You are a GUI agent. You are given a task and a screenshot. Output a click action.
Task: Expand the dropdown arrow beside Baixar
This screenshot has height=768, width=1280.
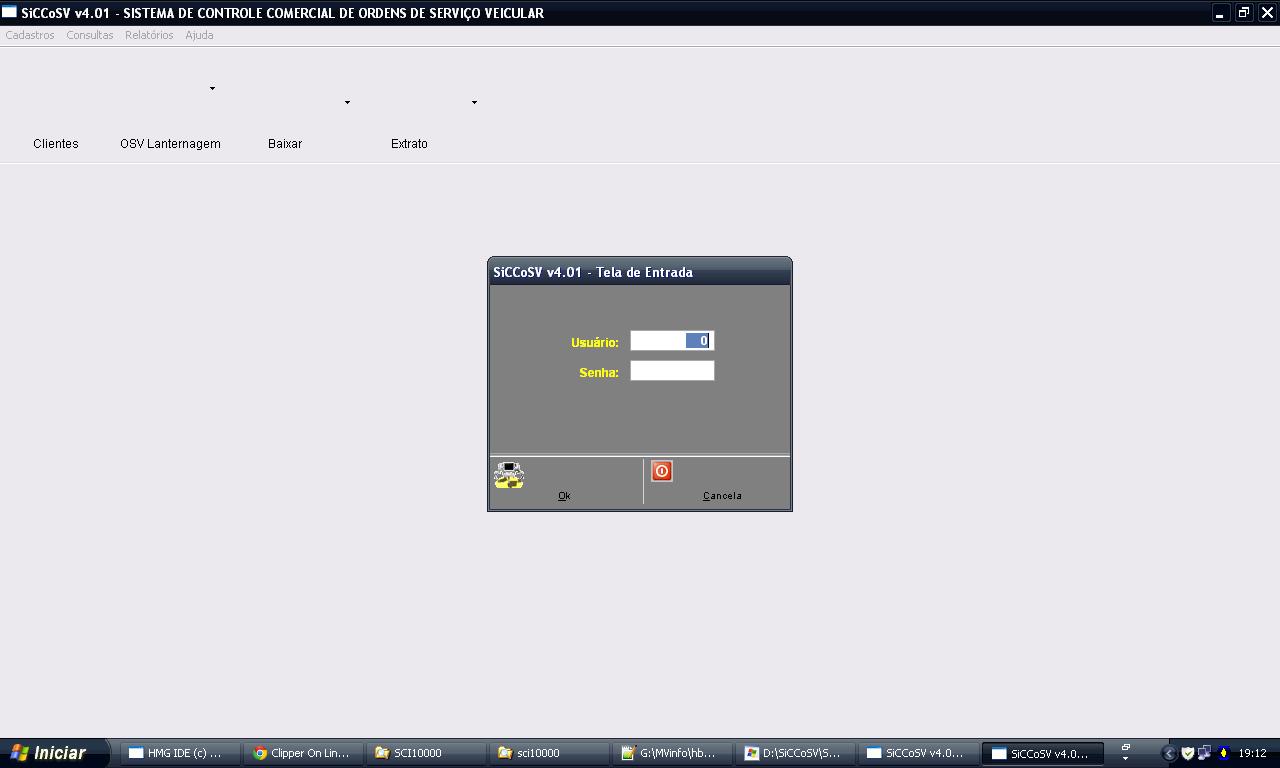[347, 102]
